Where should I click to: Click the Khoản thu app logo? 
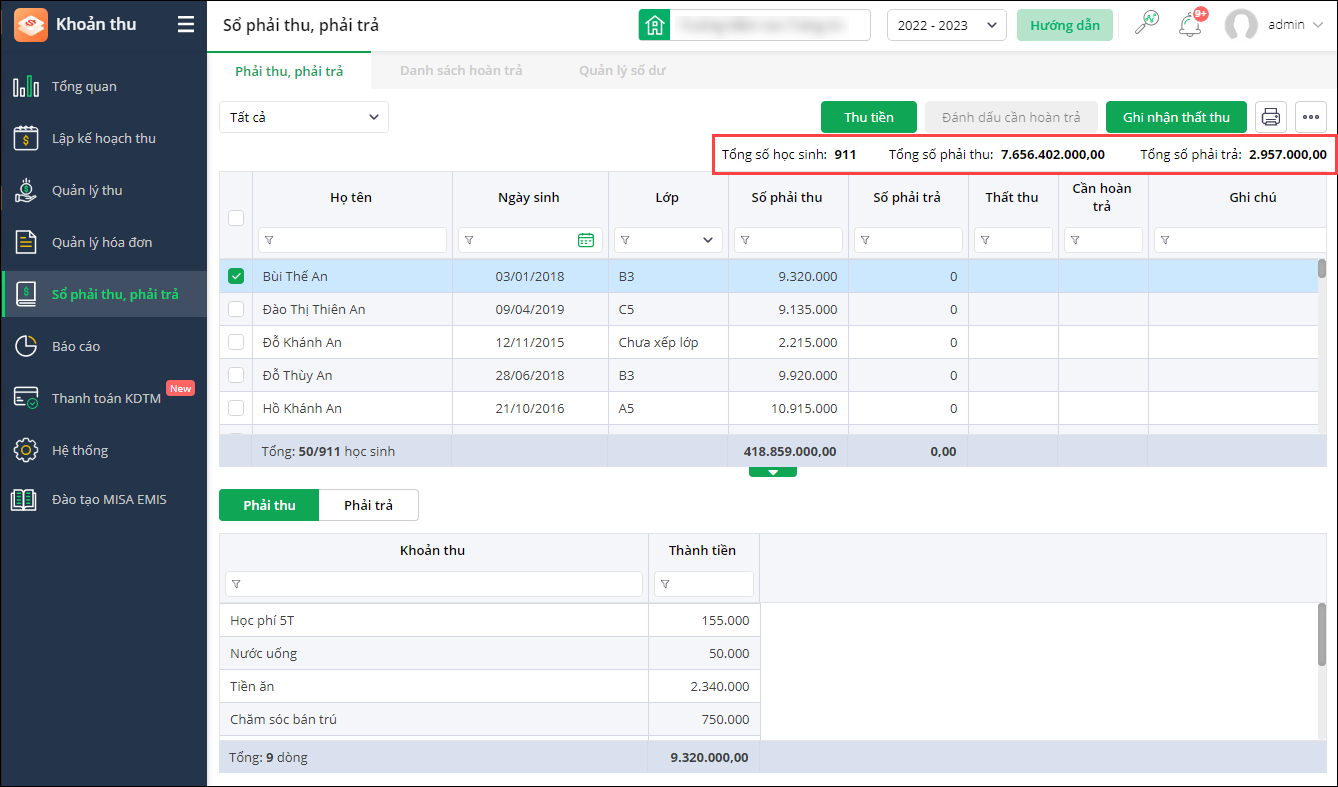tap(30, 24)
